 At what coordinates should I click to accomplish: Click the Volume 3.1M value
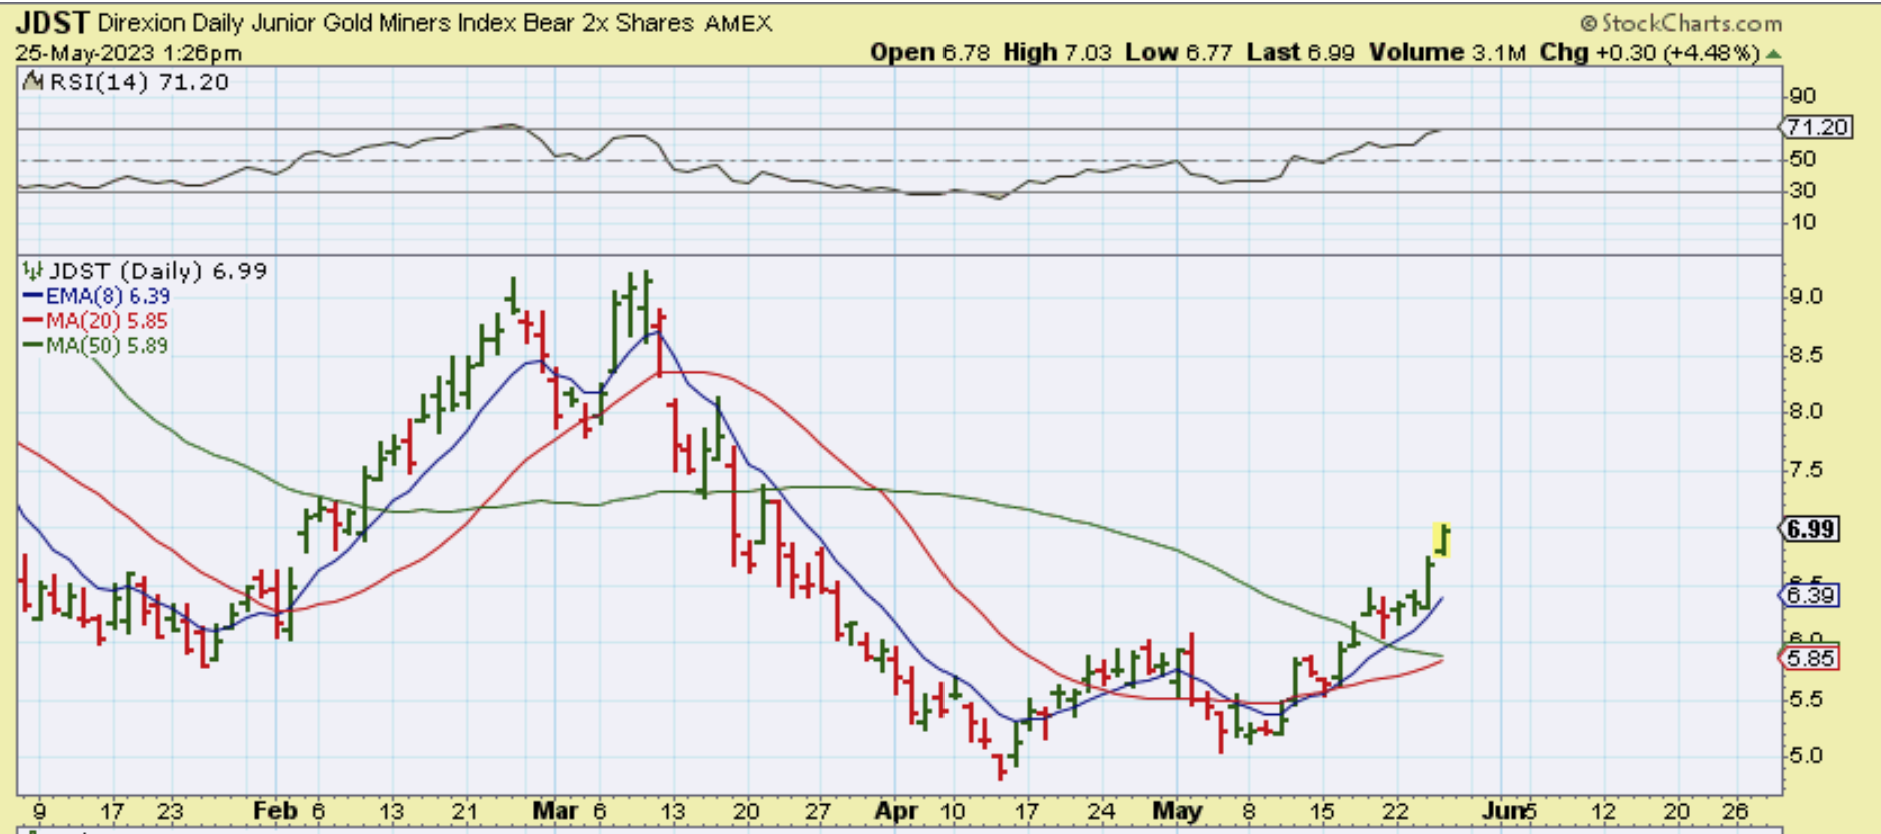point(1447,52)
